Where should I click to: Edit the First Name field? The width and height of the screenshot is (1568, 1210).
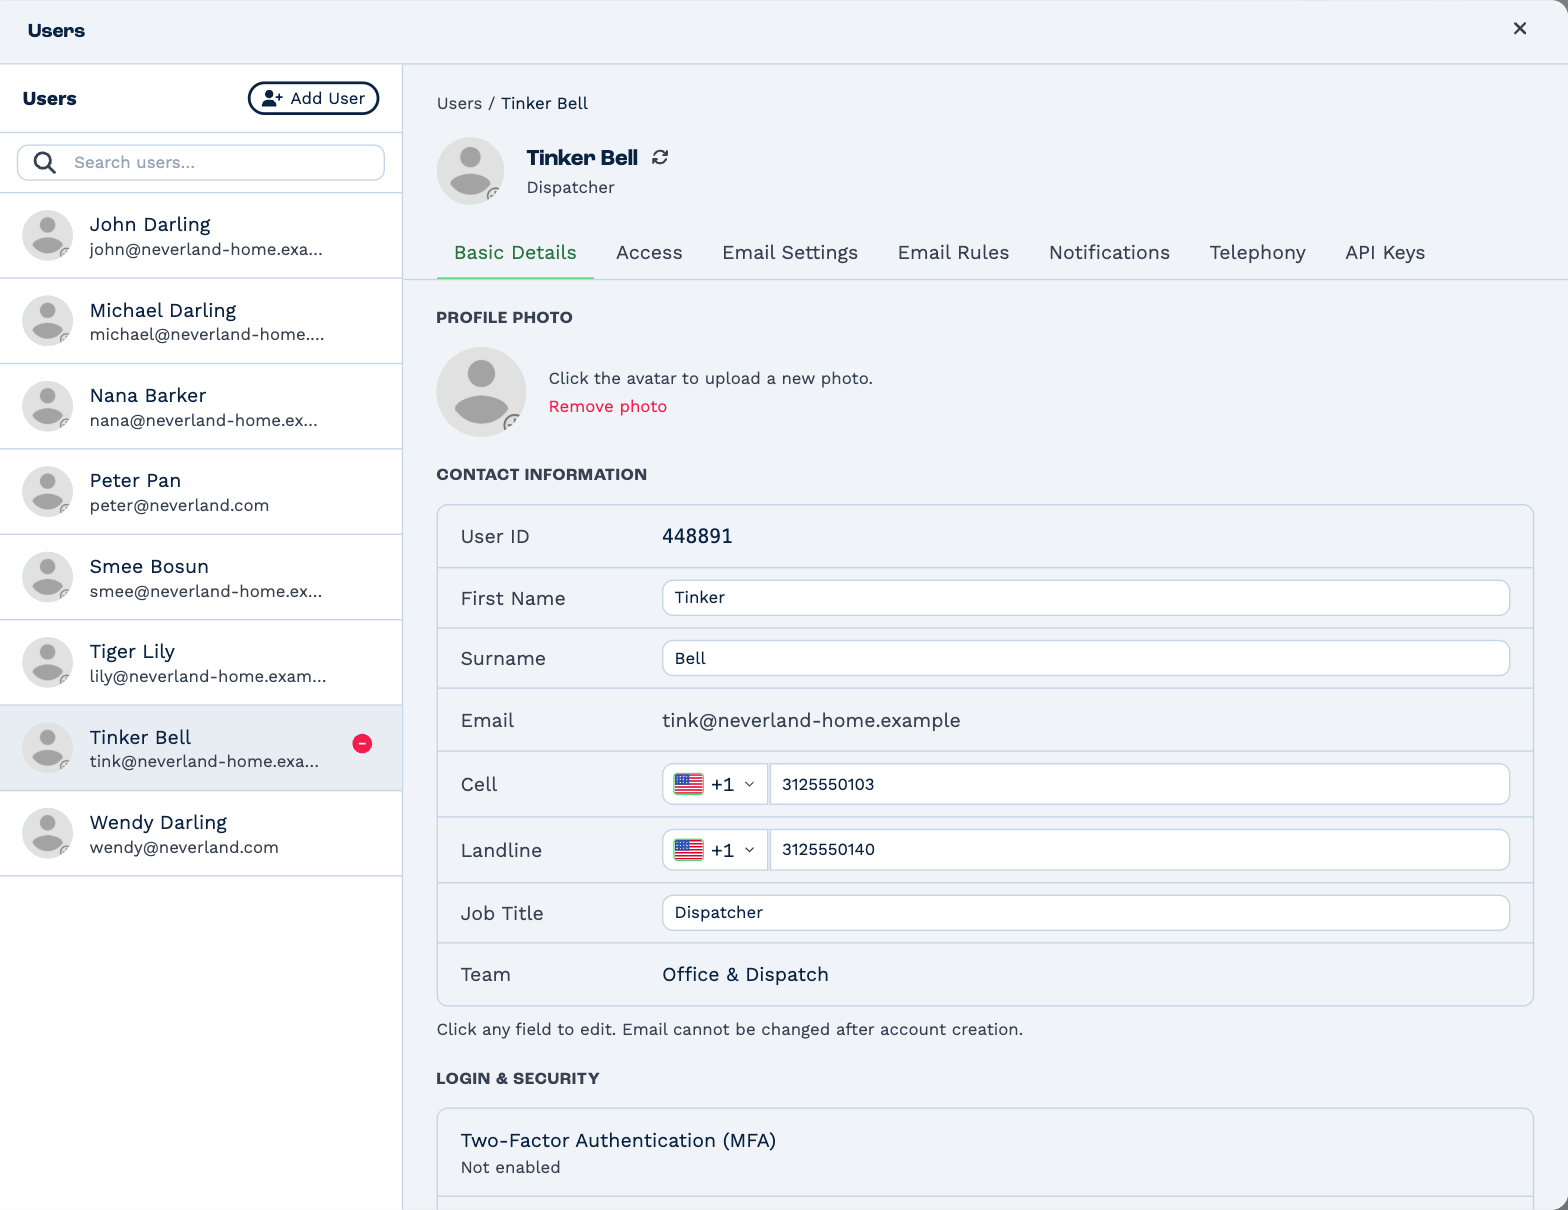(x=1086, y=598)
